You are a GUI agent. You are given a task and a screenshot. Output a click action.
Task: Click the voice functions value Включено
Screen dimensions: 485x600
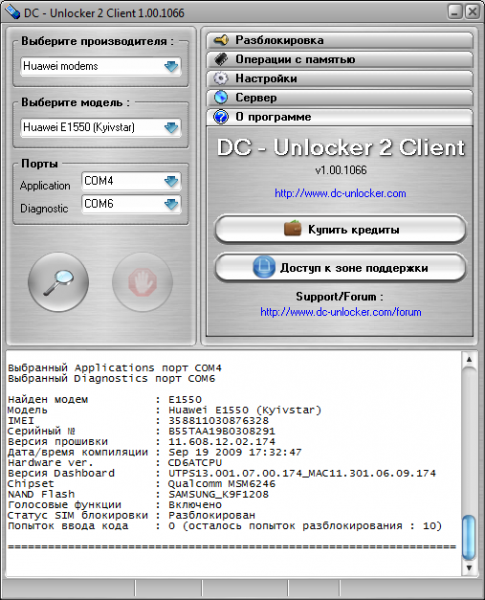195,505
